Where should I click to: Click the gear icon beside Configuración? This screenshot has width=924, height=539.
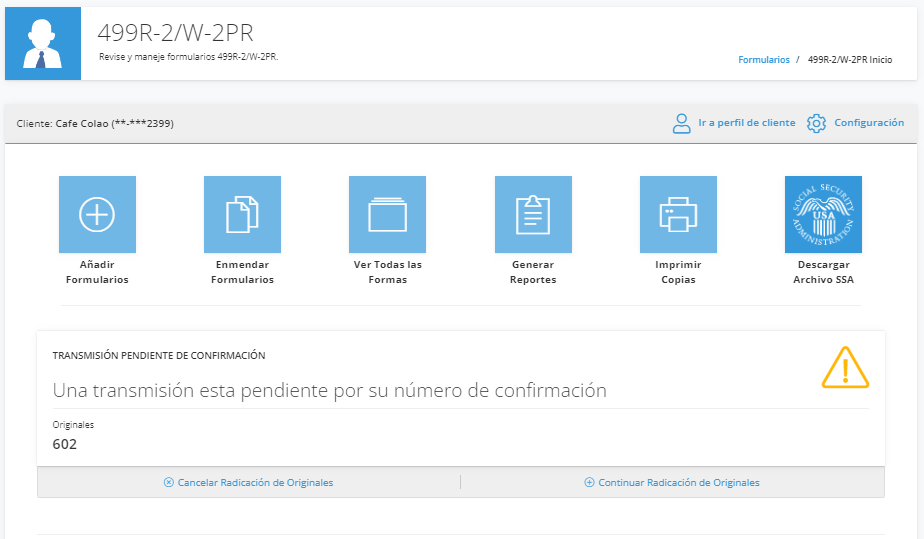(x=816, y=123)
